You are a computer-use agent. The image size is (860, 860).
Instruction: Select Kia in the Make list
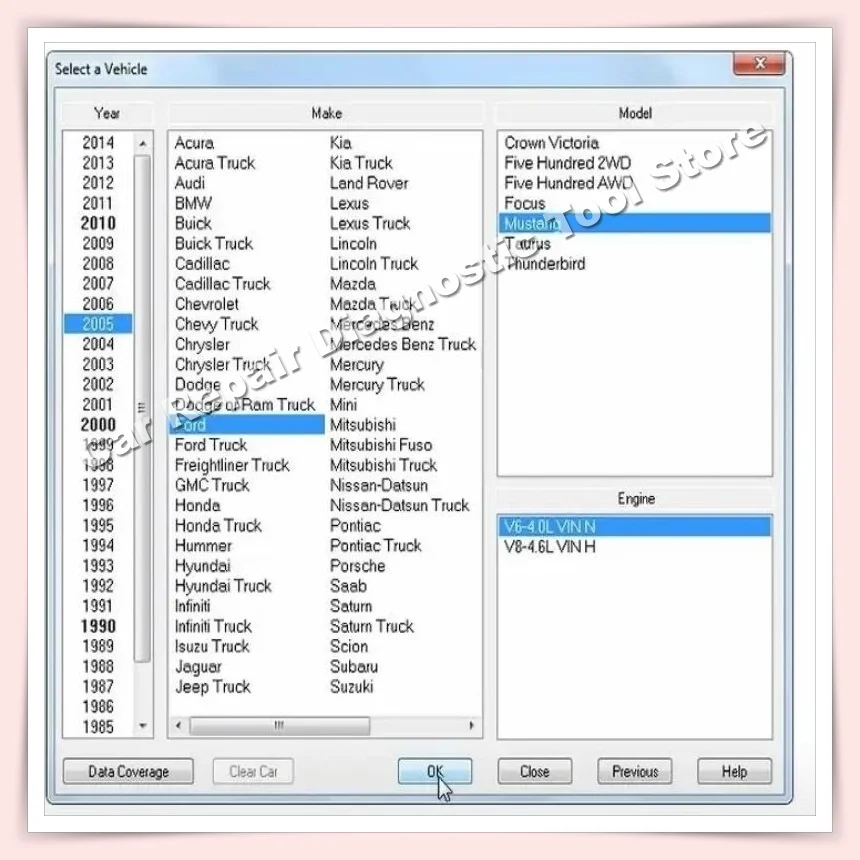click(341, 143)
